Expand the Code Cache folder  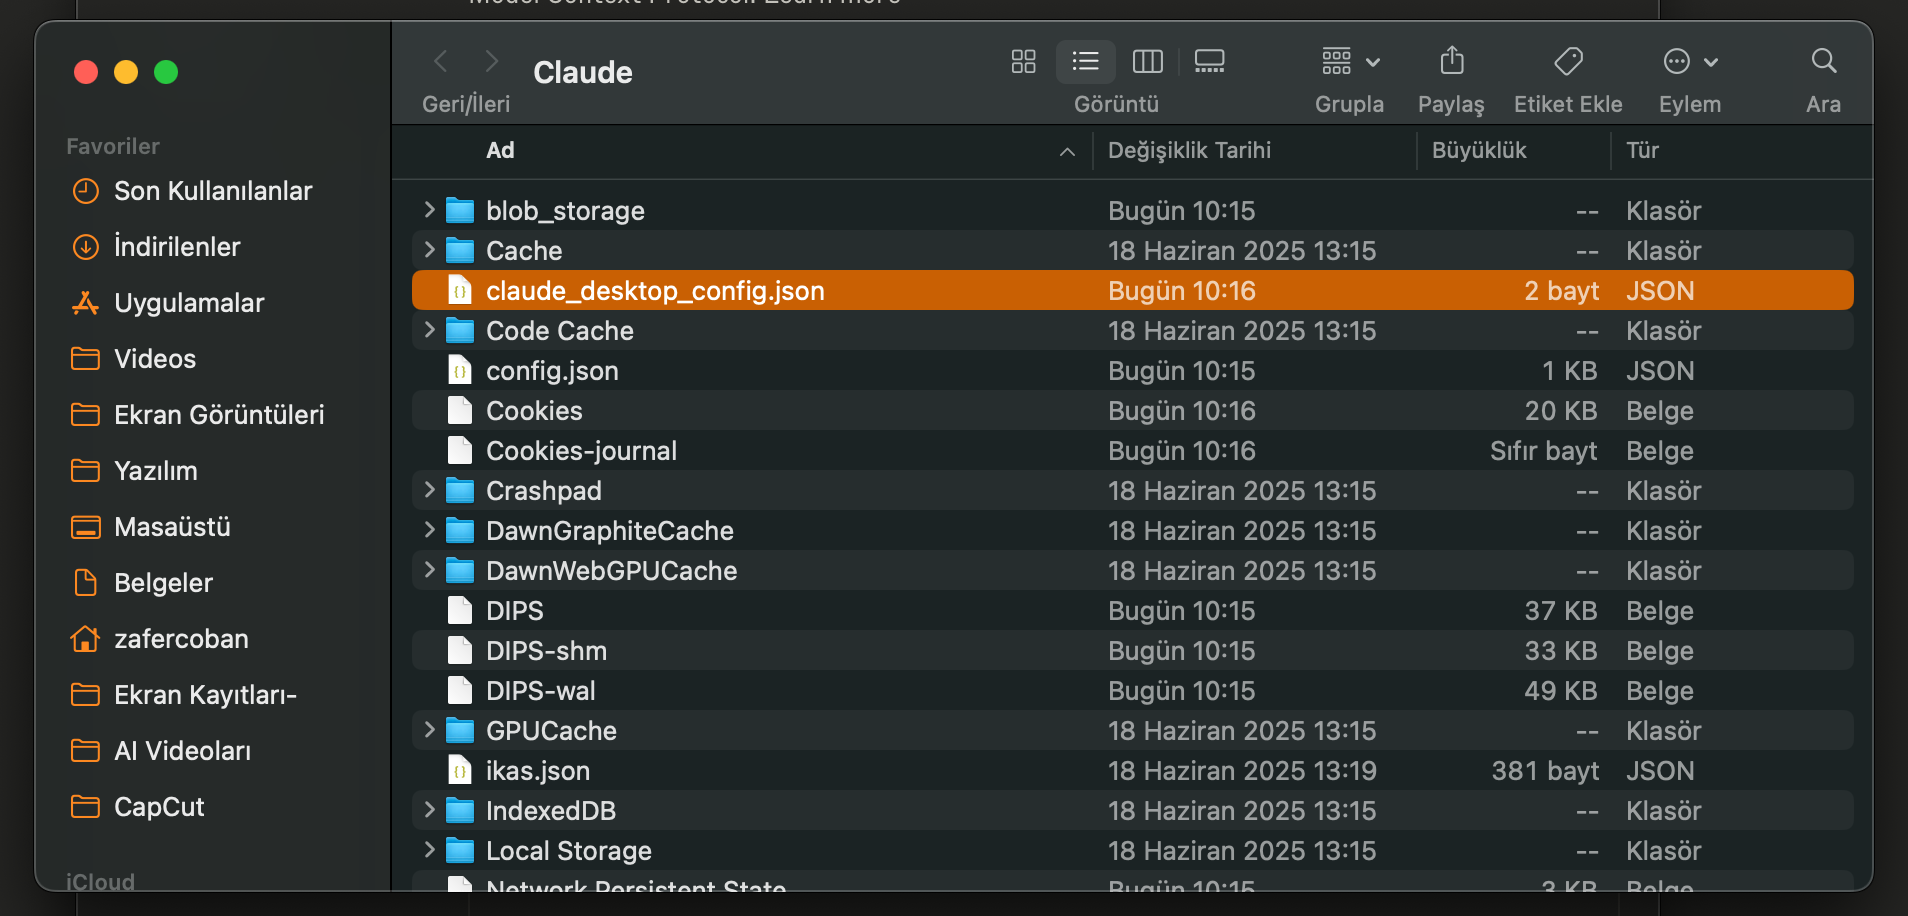point(429,330)
